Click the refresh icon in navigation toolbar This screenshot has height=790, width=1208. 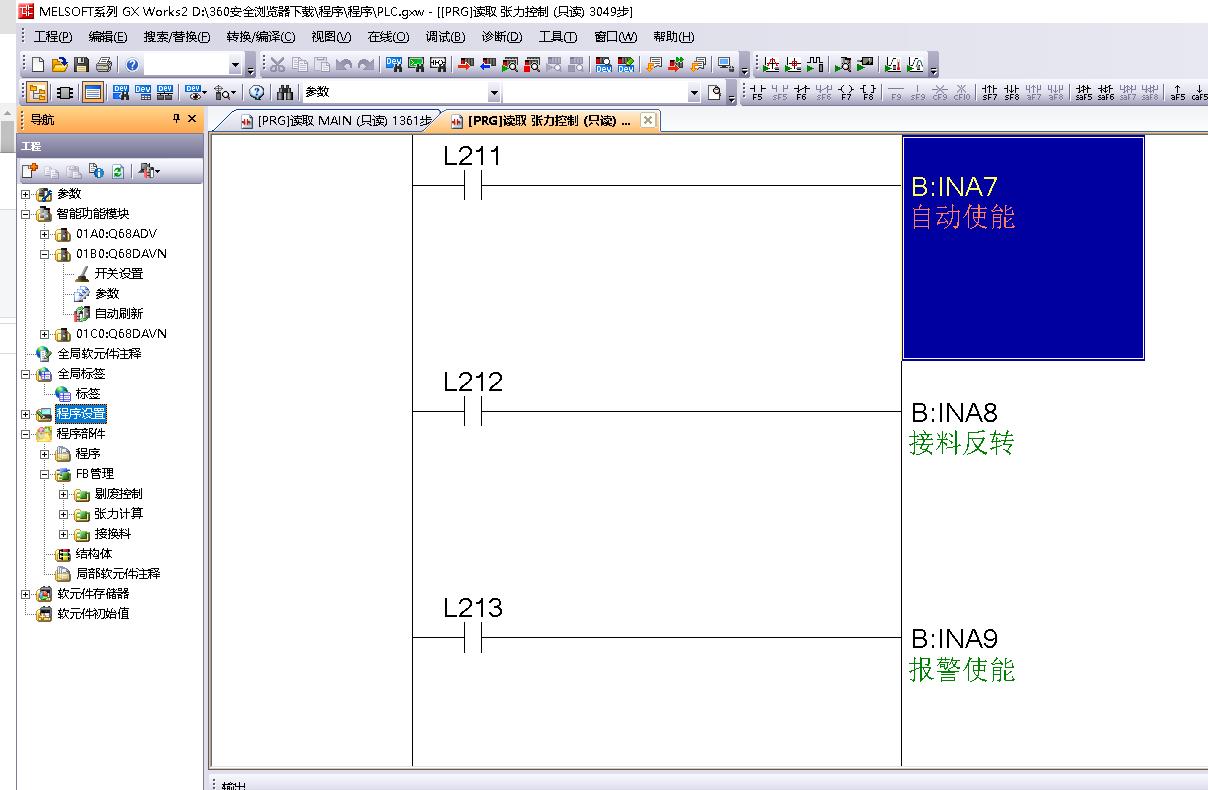[118, 172]
